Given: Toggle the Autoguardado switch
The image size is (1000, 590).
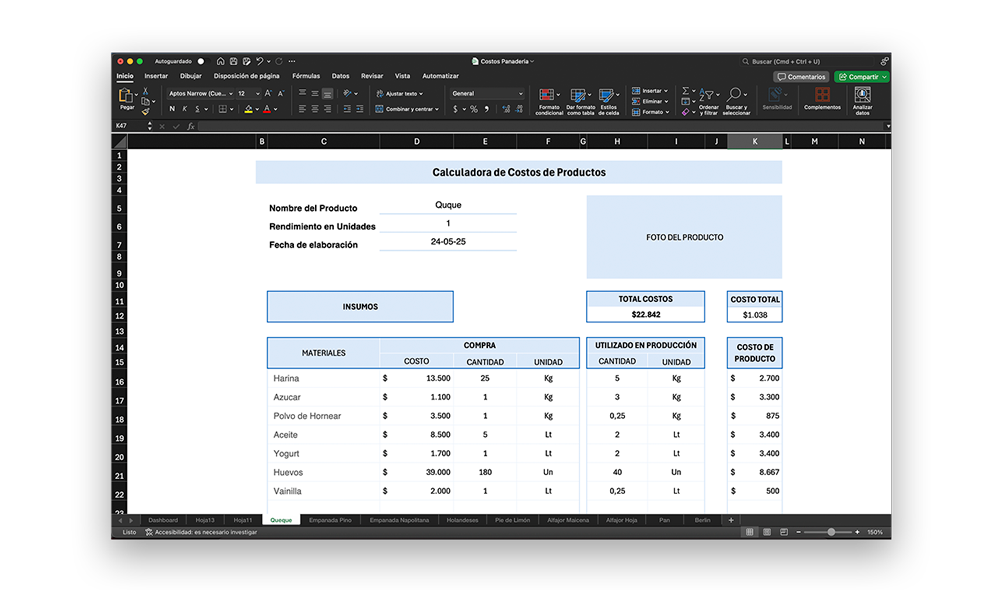Looking at the screenshot, I should tap(202, 61).
